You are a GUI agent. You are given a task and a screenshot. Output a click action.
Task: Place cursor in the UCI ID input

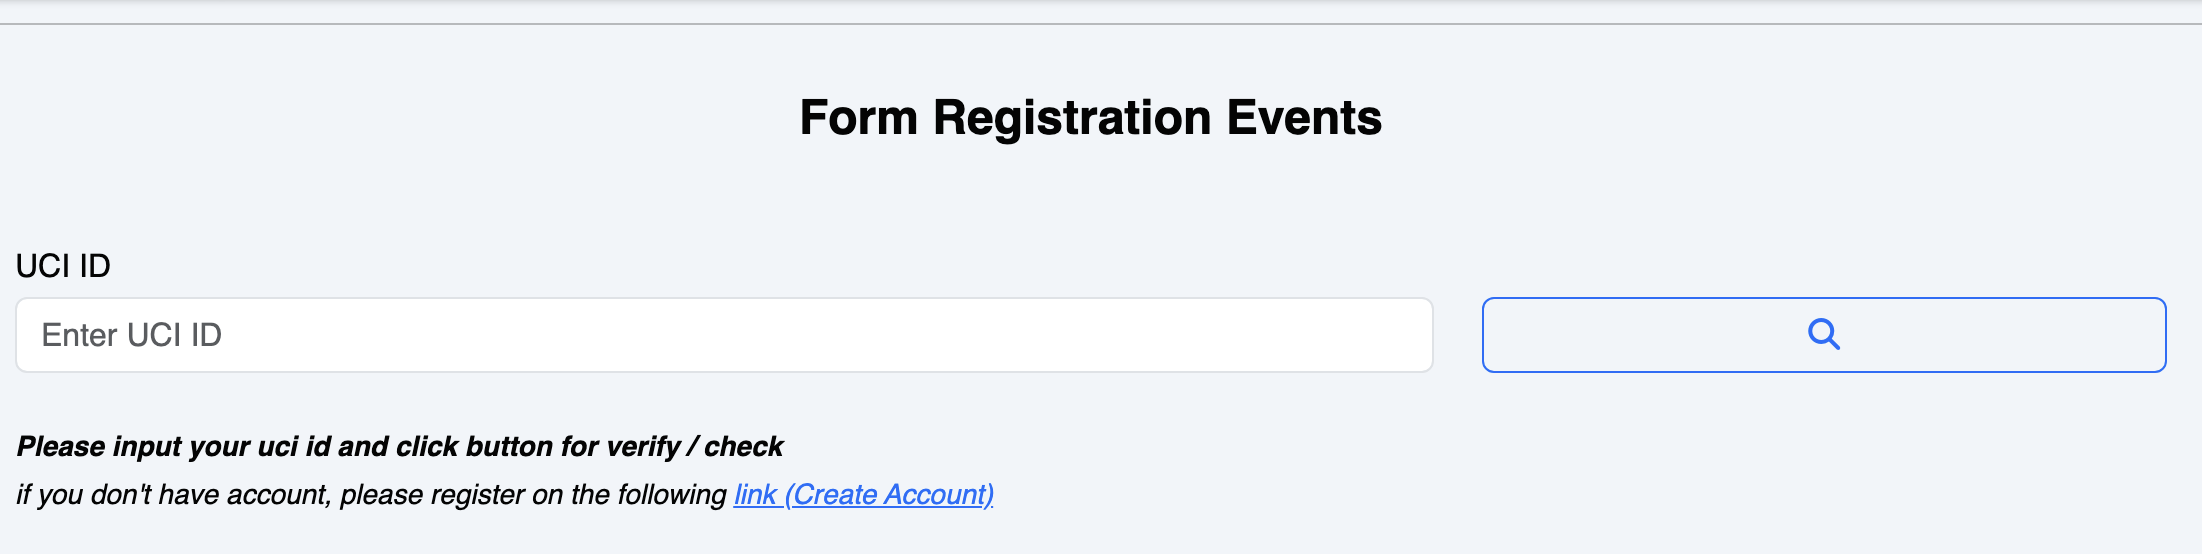pyautogui.click(x=724, y=335)
